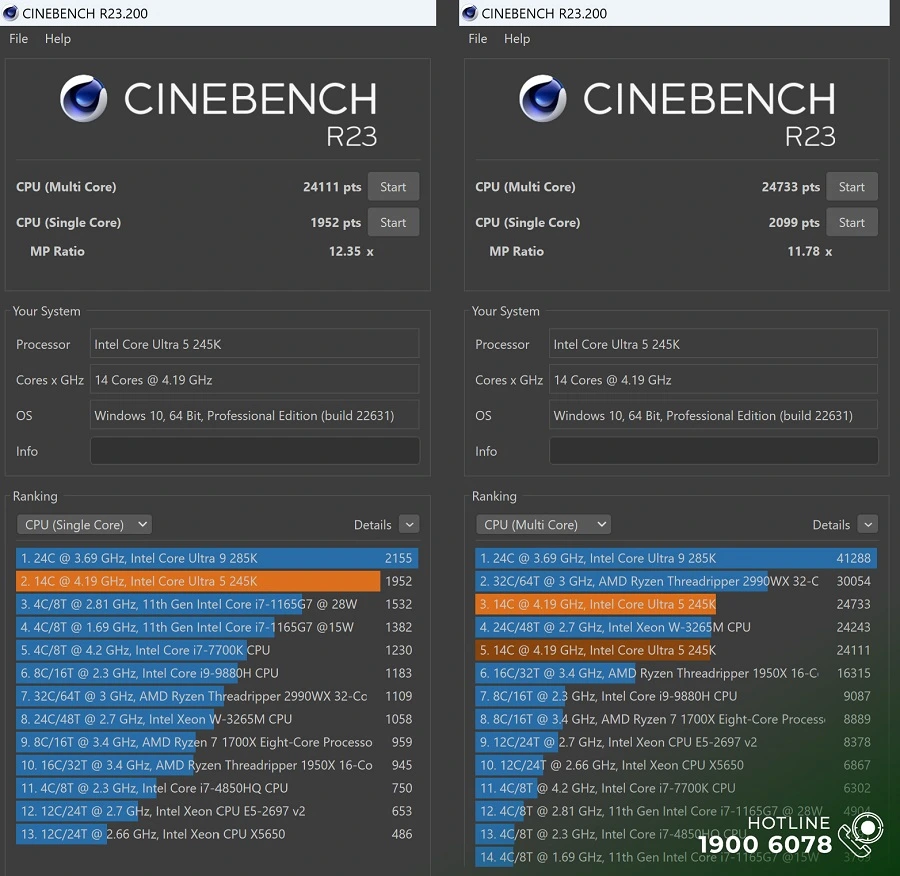Screen dimensions: 900x876
Task: Select i7-1165G7 @15W row scoring 1382
Action: coord(217,627)
